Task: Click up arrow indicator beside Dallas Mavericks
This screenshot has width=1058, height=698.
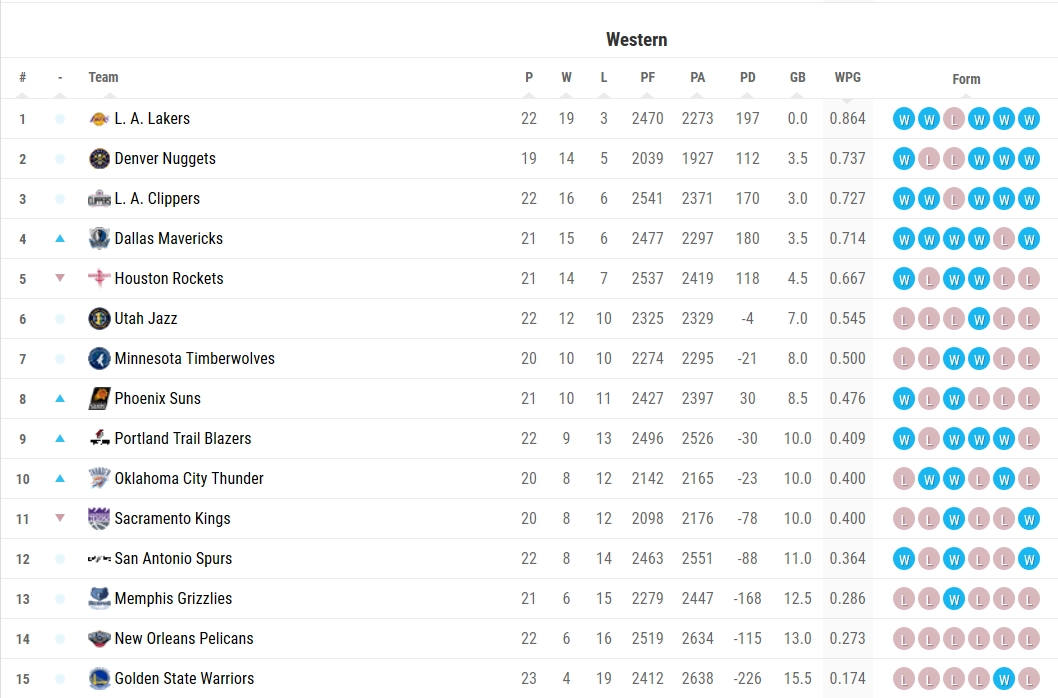Action: (x=60, y=238)
